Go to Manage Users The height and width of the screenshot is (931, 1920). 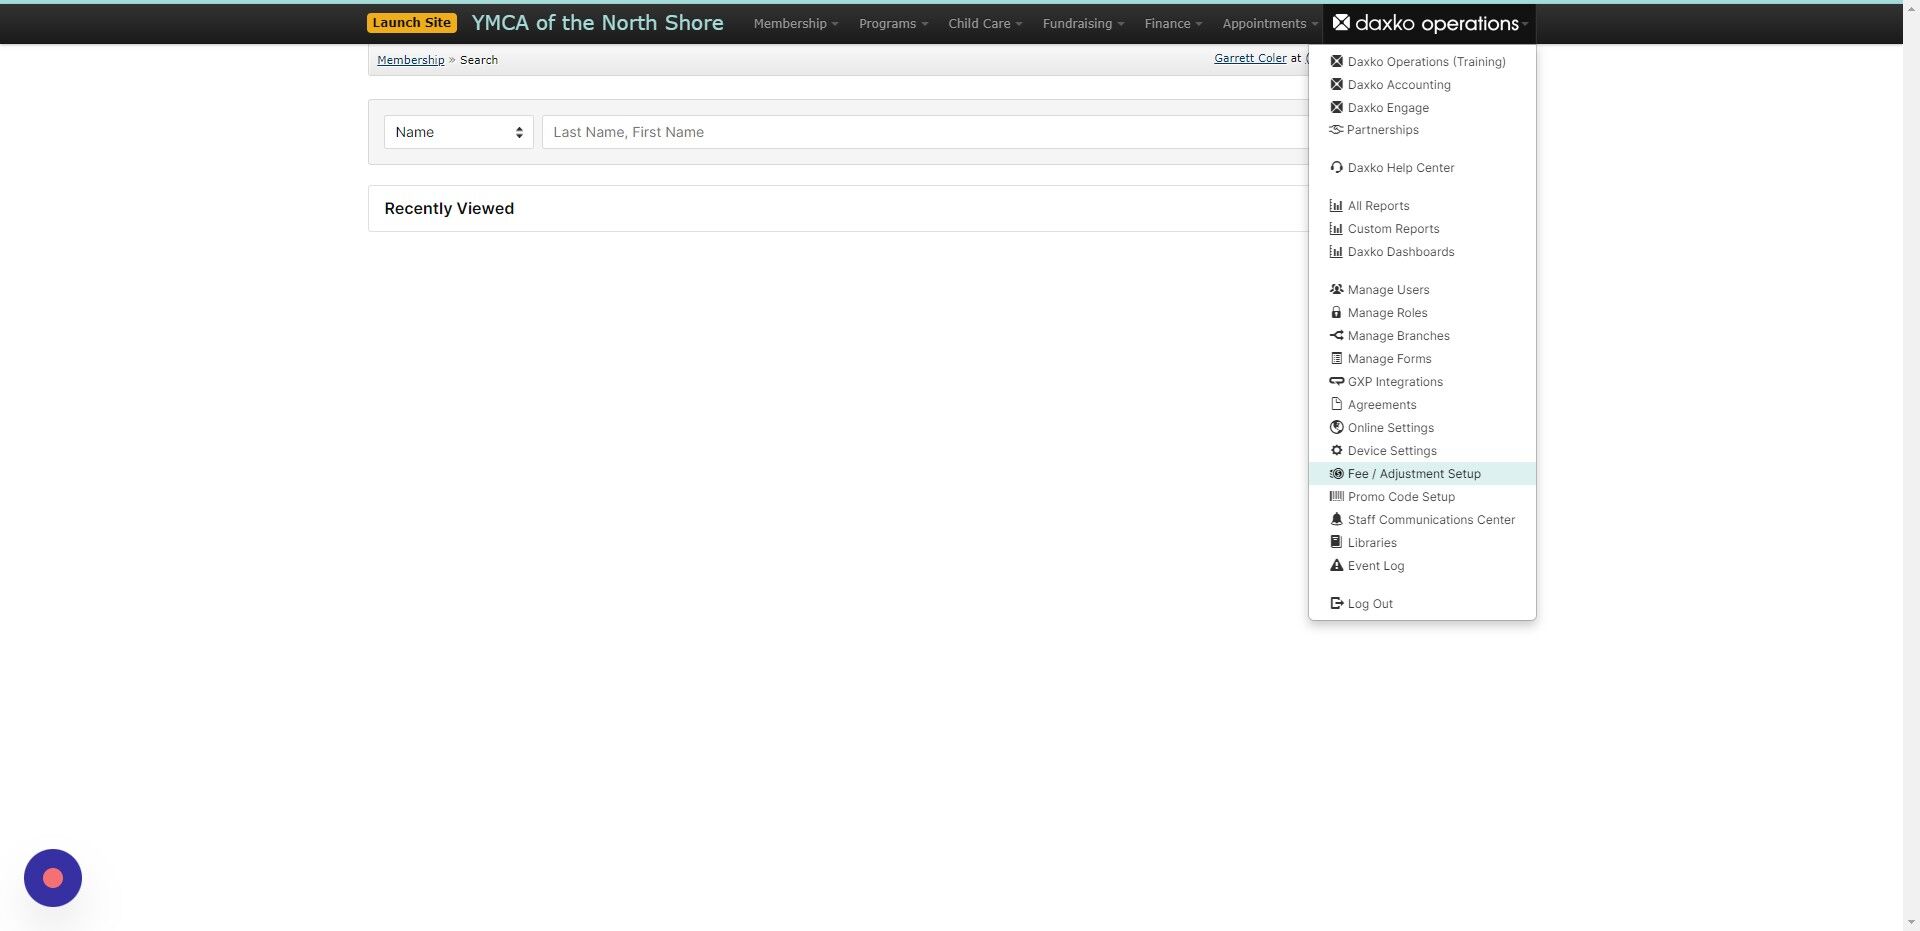1422,289
